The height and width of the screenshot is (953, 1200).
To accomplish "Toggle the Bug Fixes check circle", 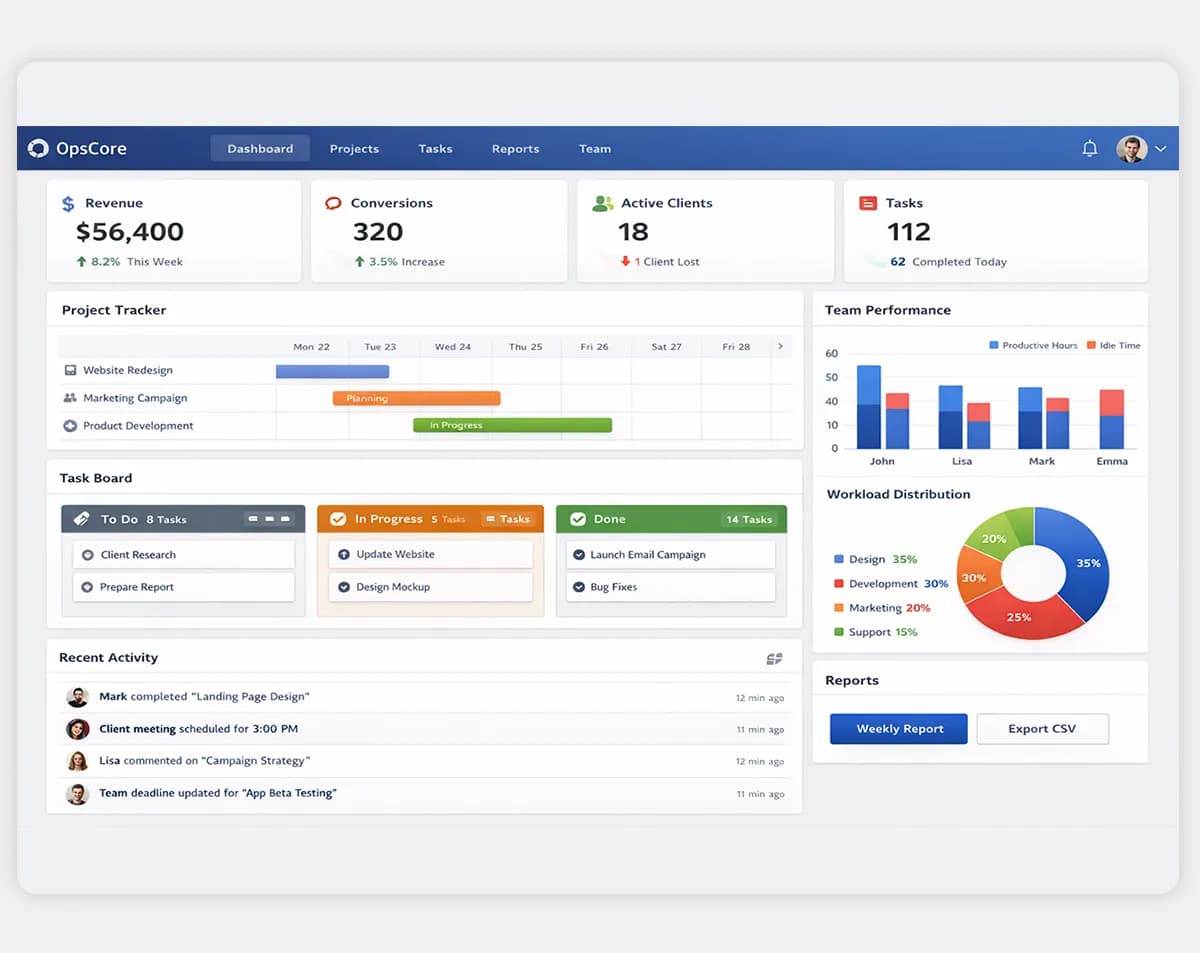I will [x=578, y=587].
